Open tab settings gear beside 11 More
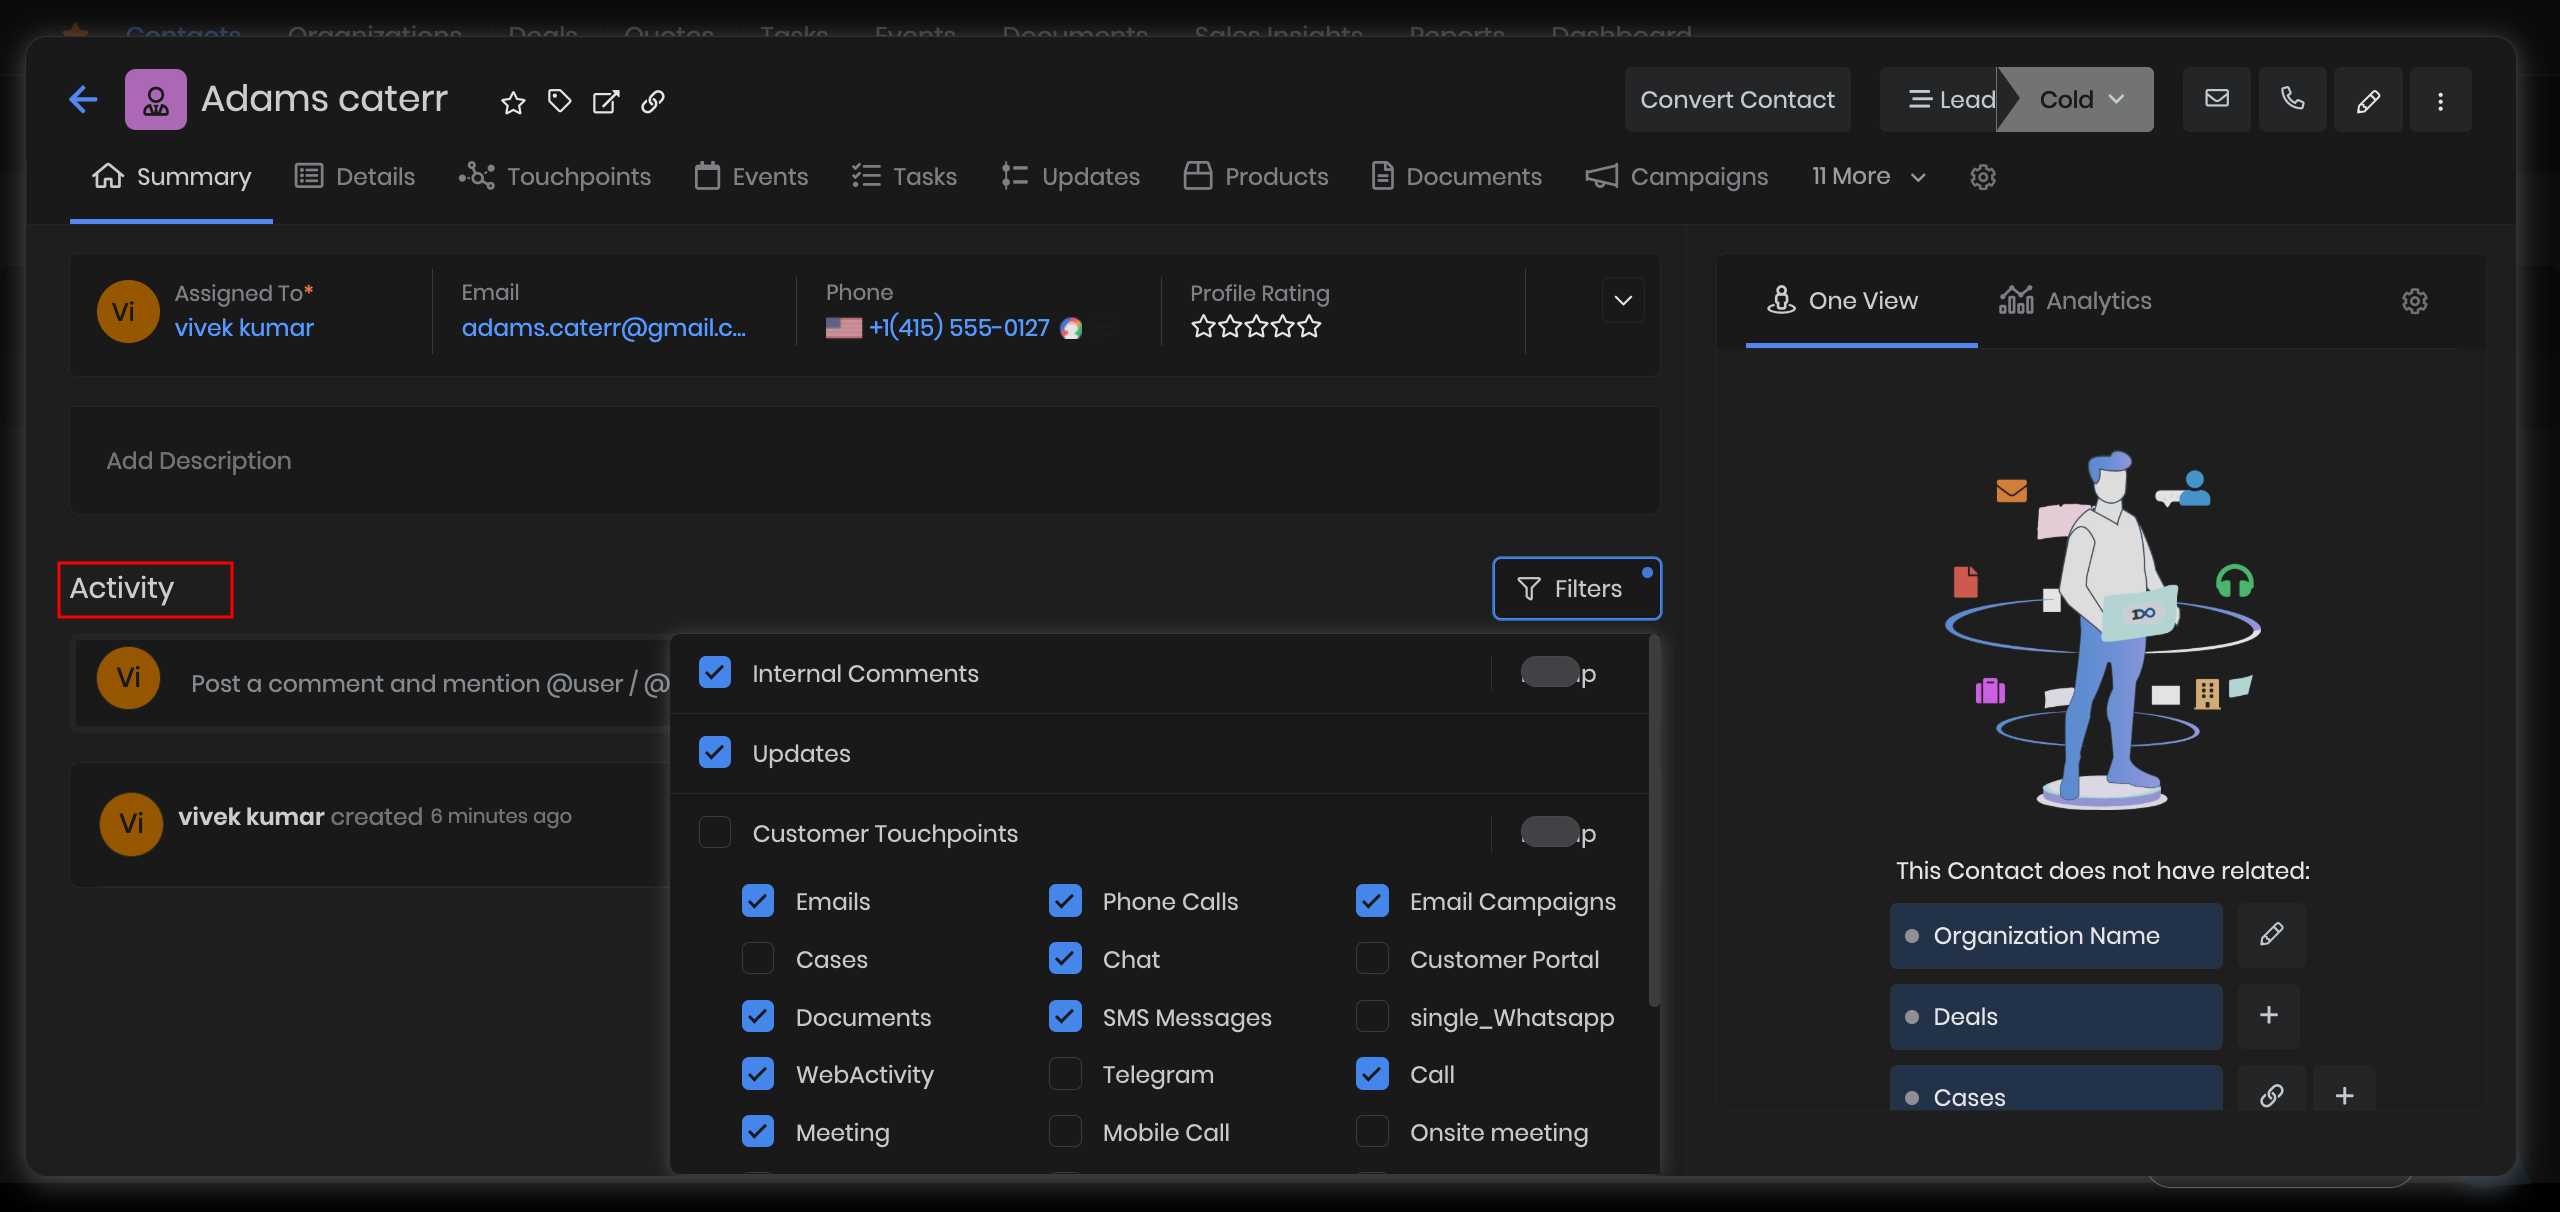Image resolution: width=2560 pixels, height=1212 pixels. point(1982,177)
